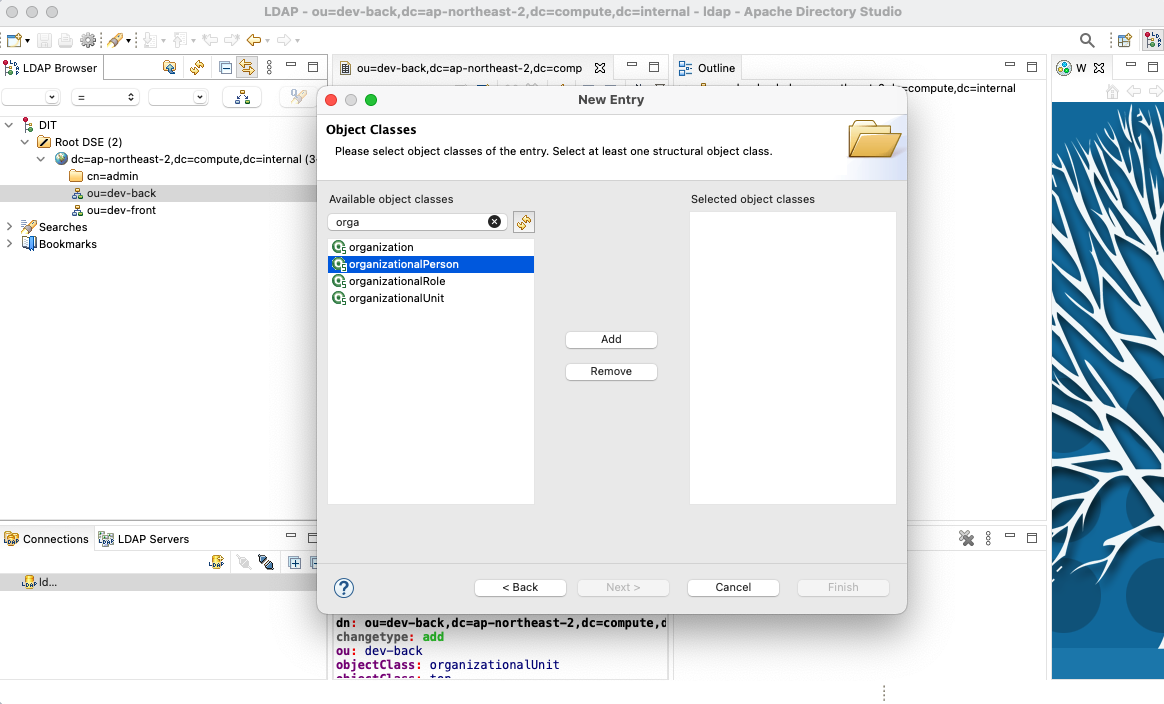Select the organizationalUnit object class

click(431, 299)
